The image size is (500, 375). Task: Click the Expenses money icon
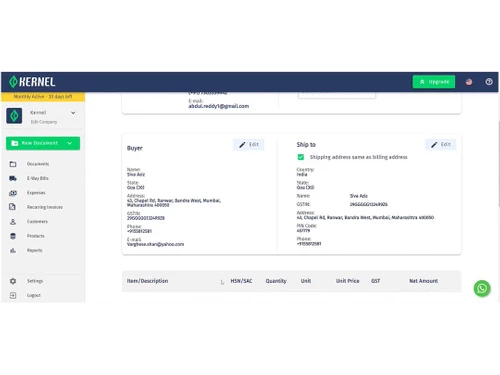(x=13, y=193)
